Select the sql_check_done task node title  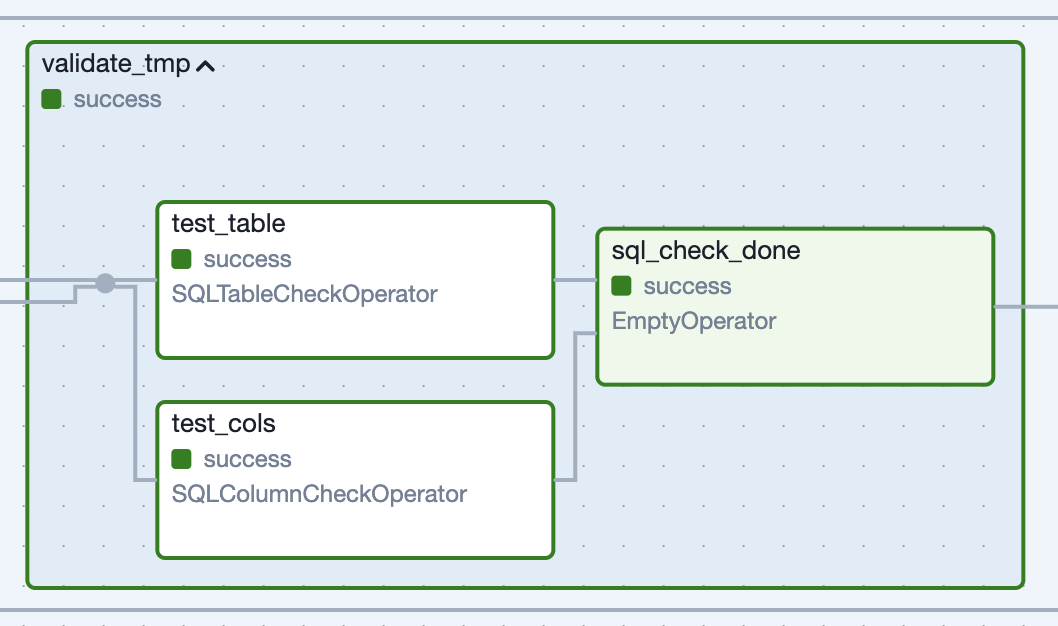click(706, 250)
